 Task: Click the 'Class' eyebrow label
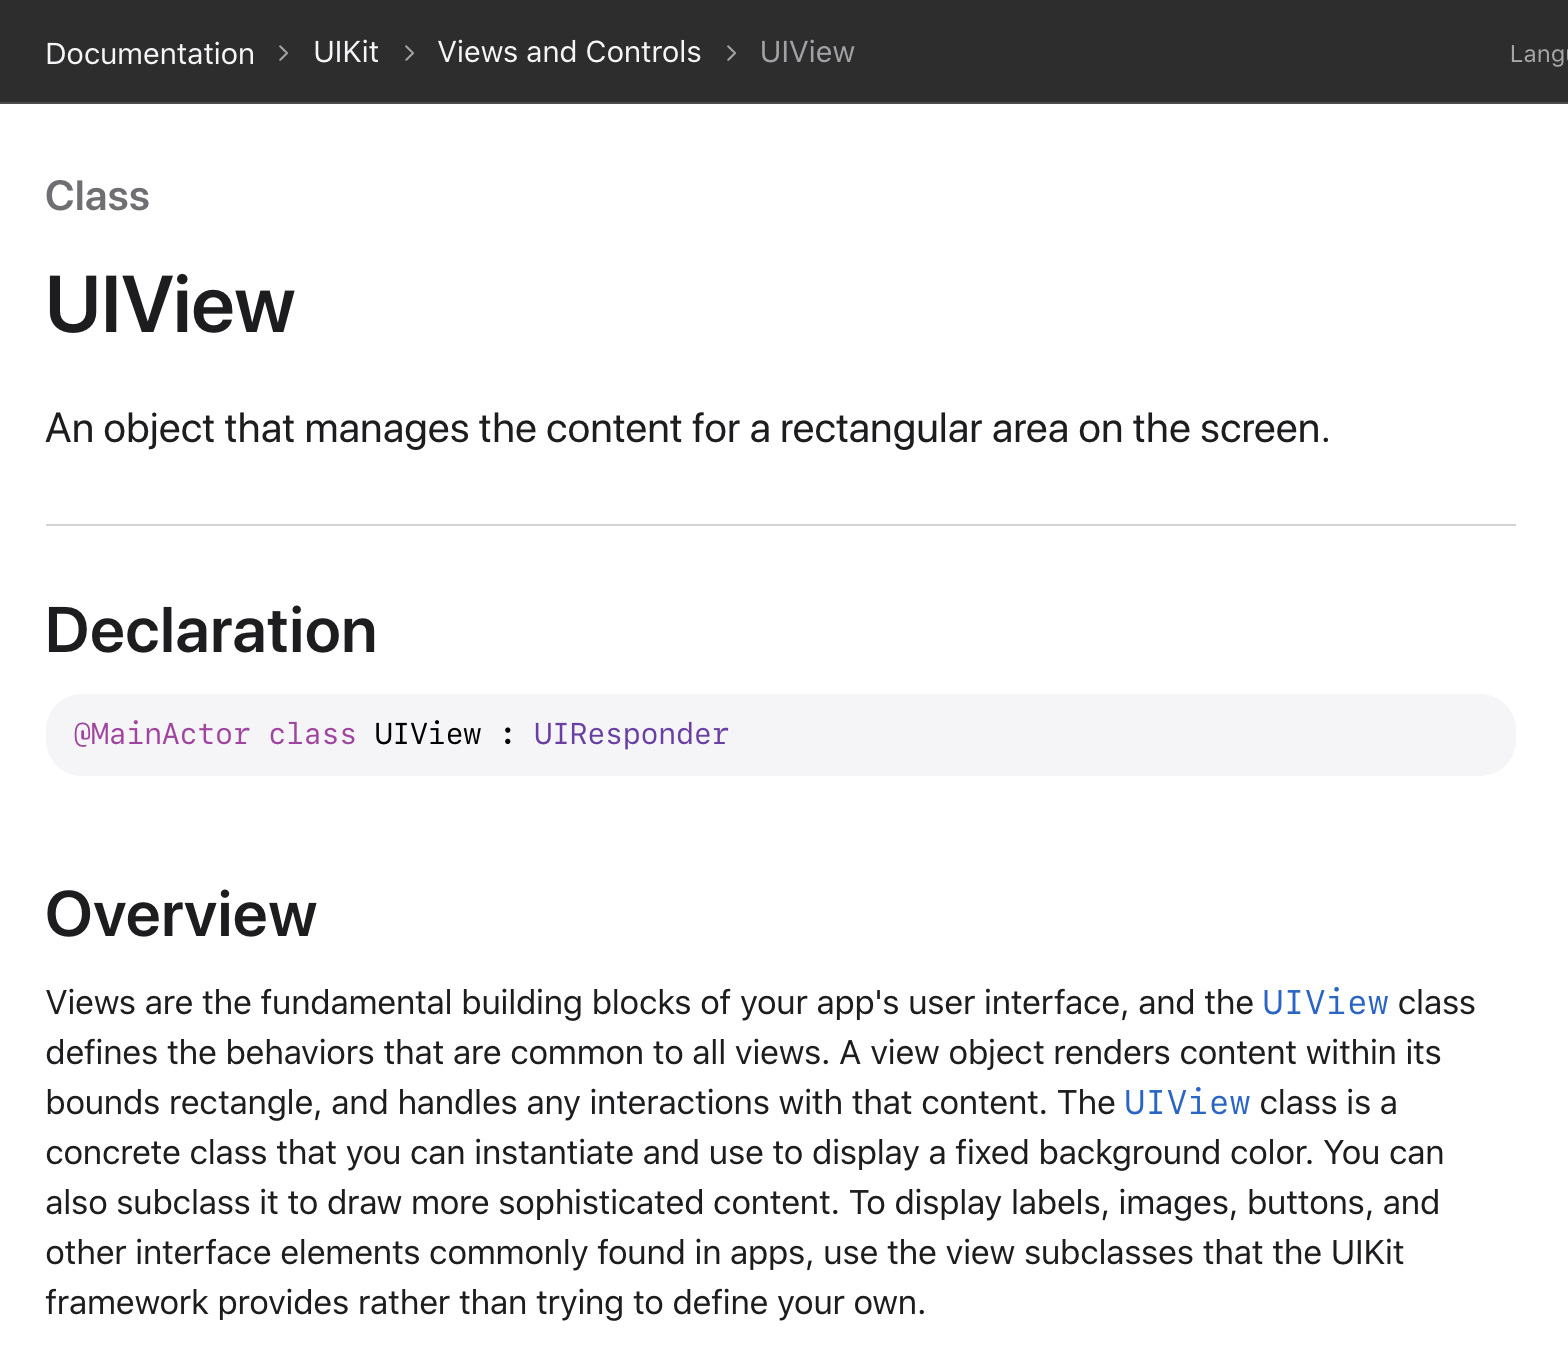pos(97,196)
